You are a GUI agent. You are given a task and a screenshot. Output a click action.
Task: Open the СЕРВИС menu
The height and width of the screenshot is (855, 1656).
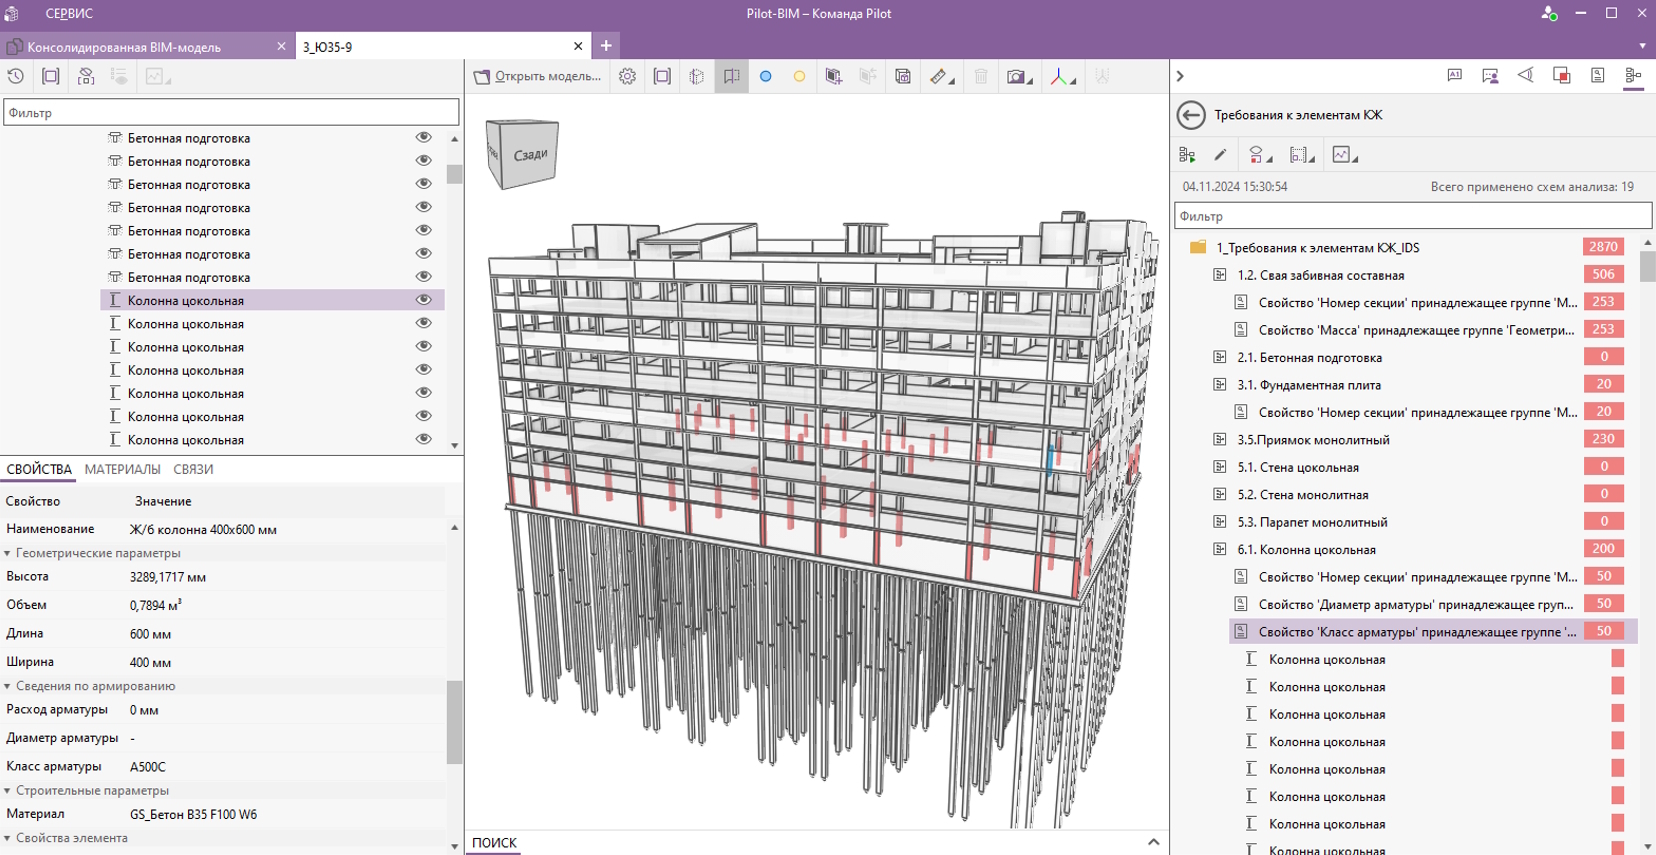click(69, 14)
